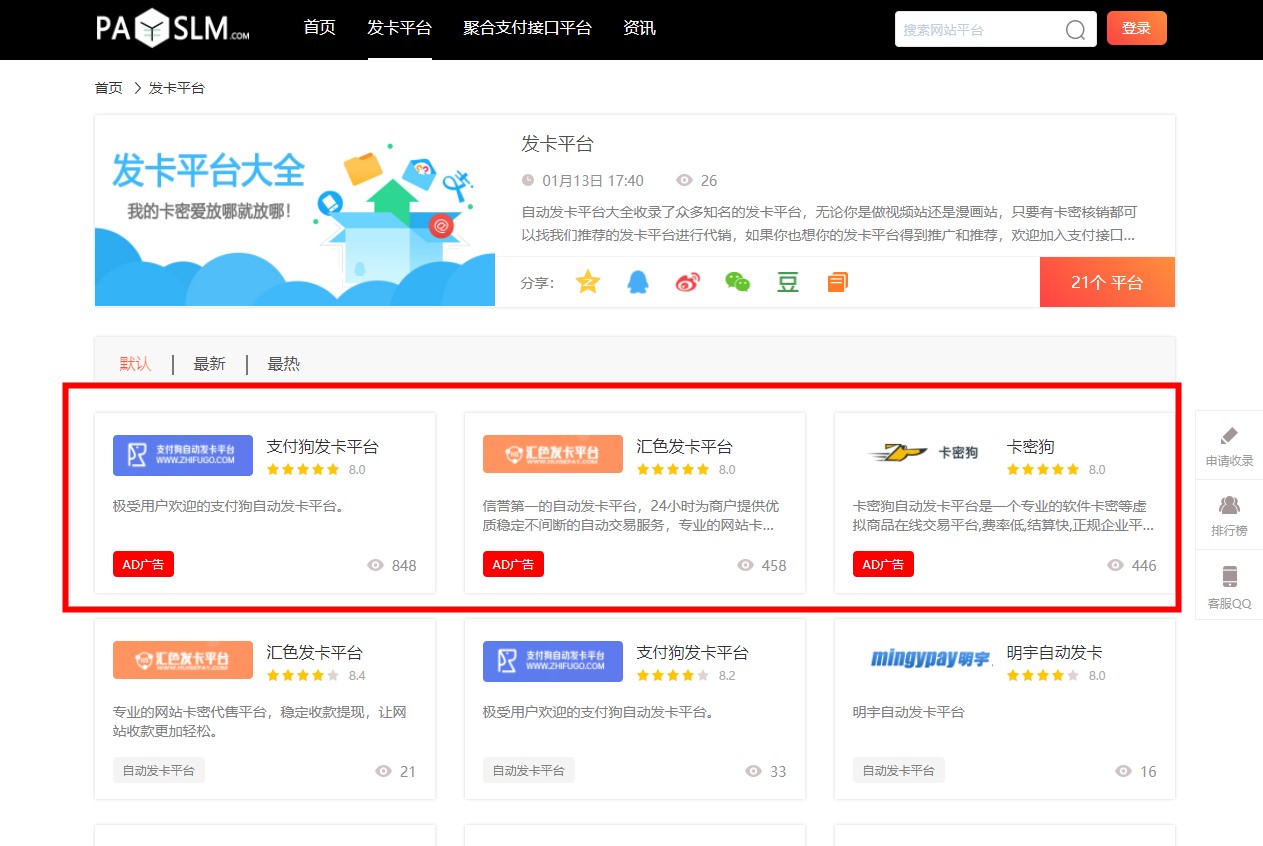Click description starting 信誉第一的自动发卡平台
The width and height of the screenshot is (1263, 846).
point(631,515)
